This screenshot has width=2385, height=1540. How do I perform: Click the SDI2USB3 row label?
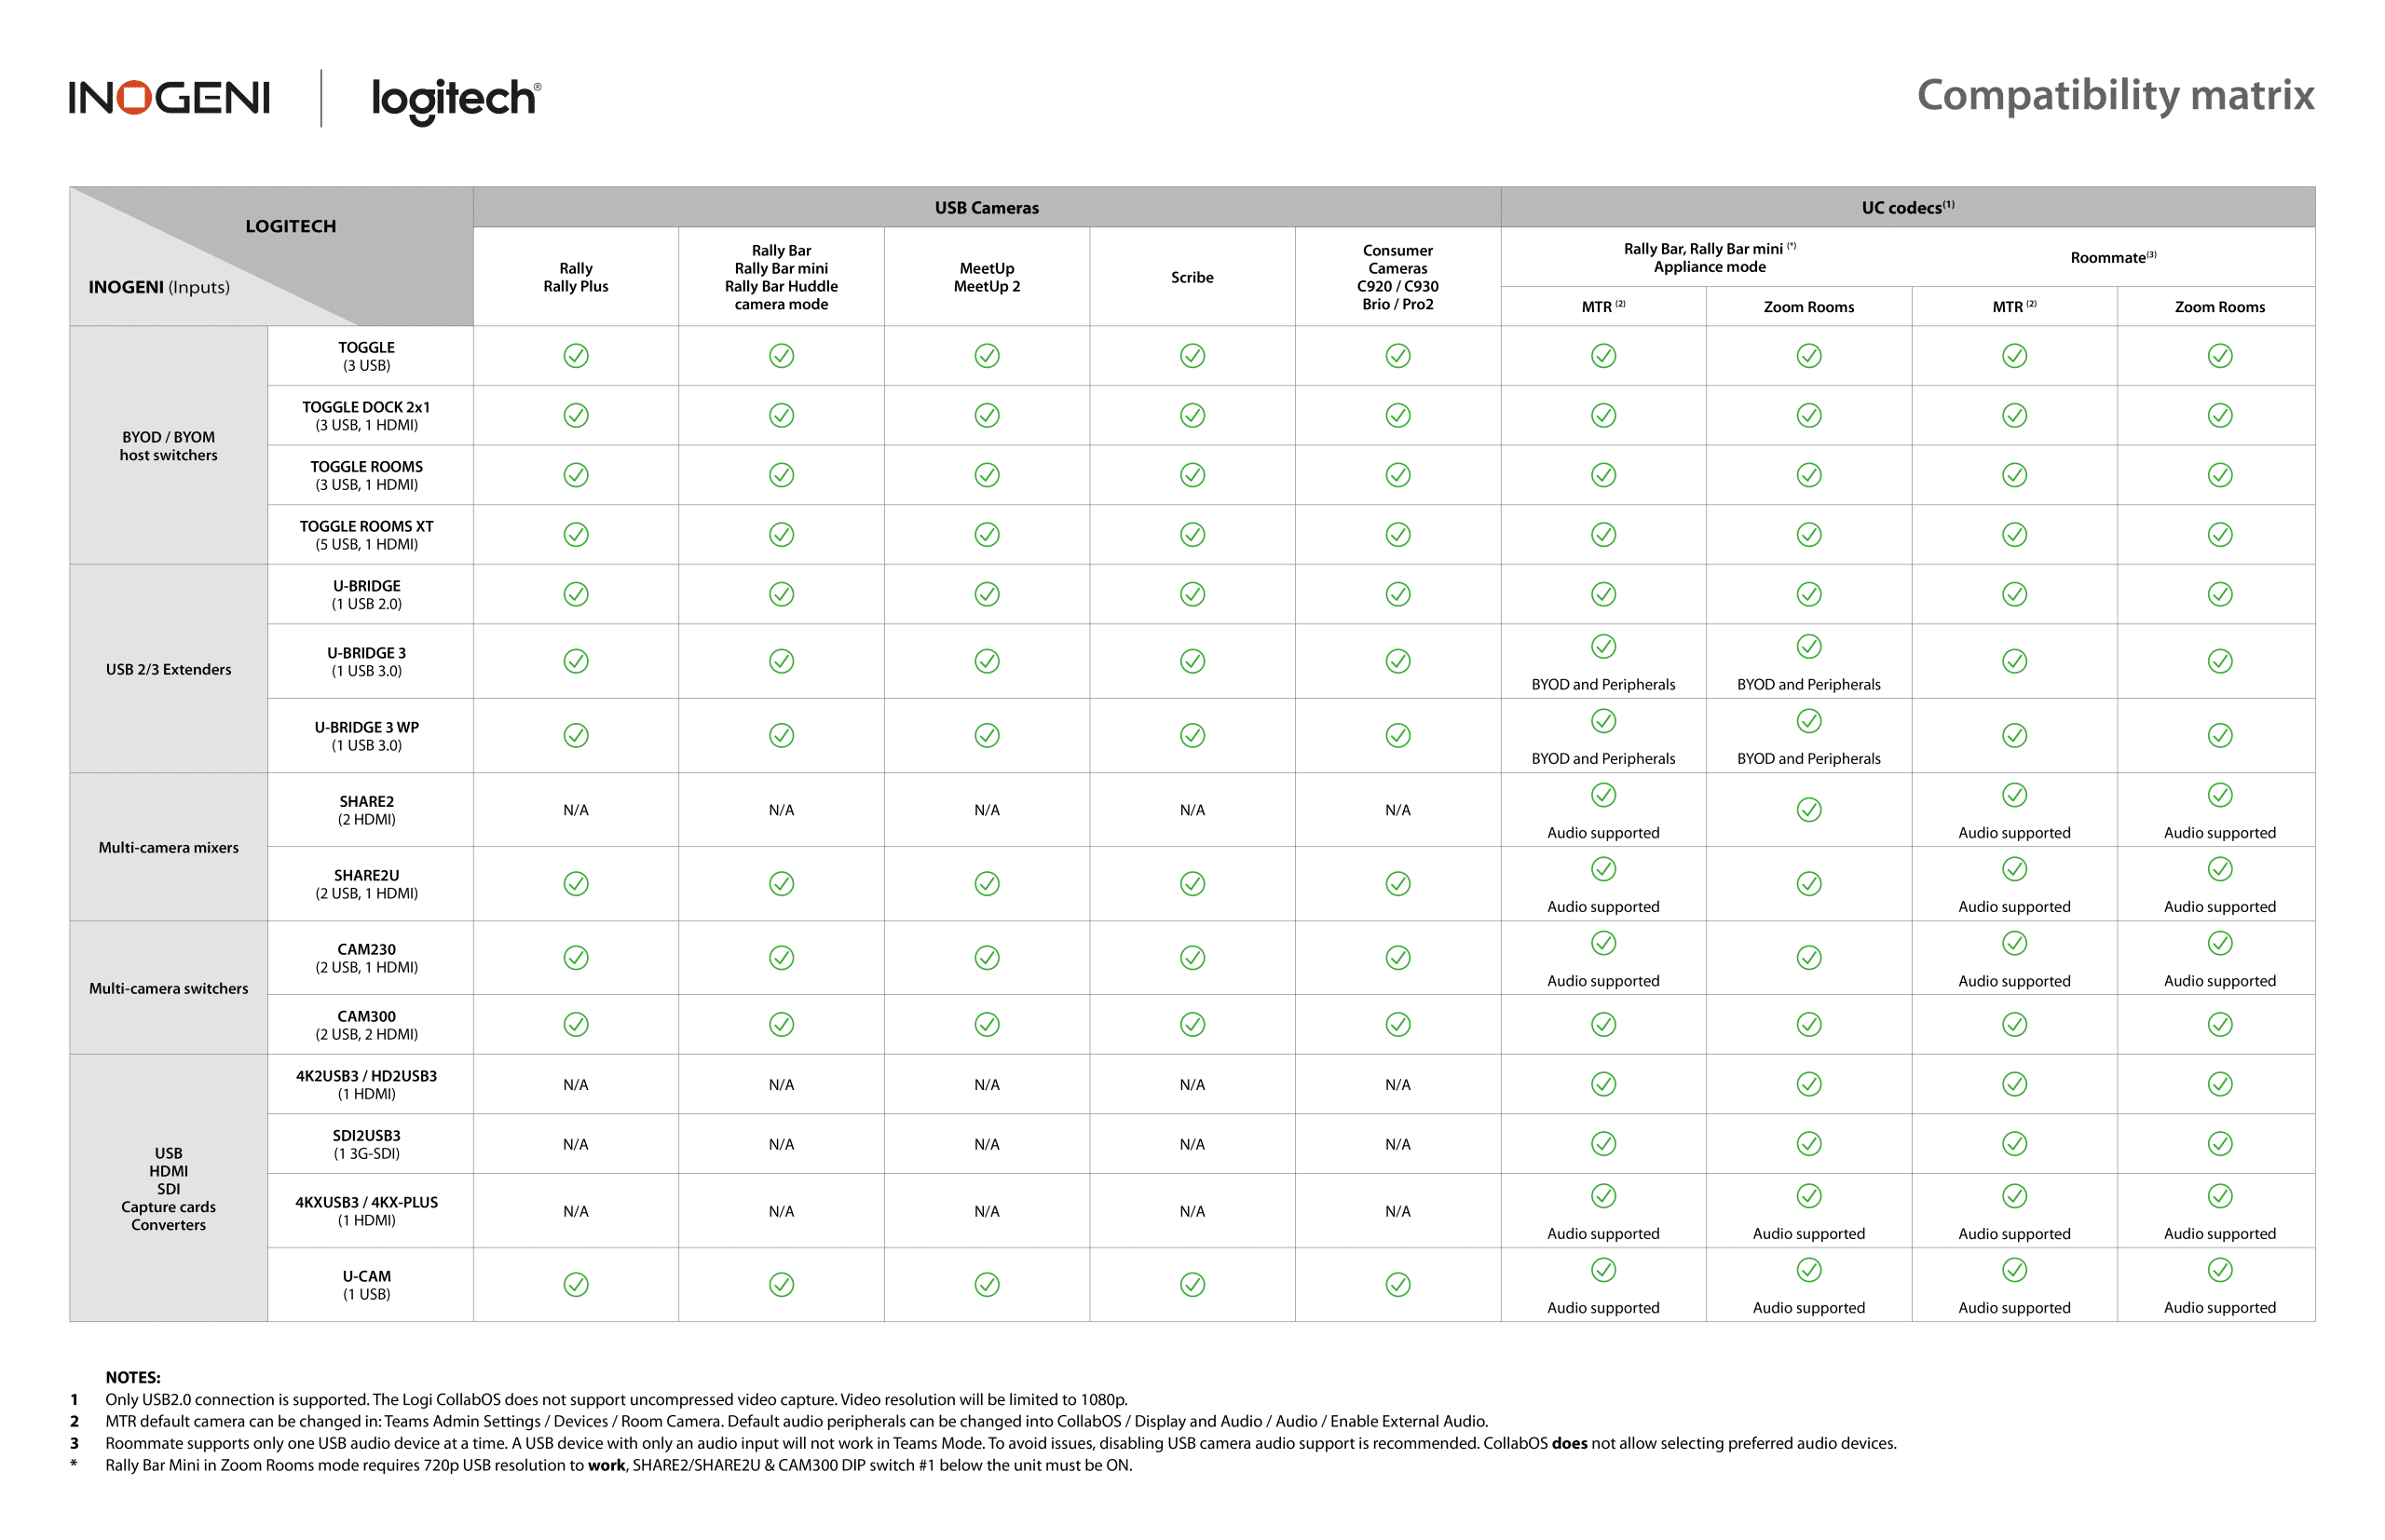(x=367, y=1144)
